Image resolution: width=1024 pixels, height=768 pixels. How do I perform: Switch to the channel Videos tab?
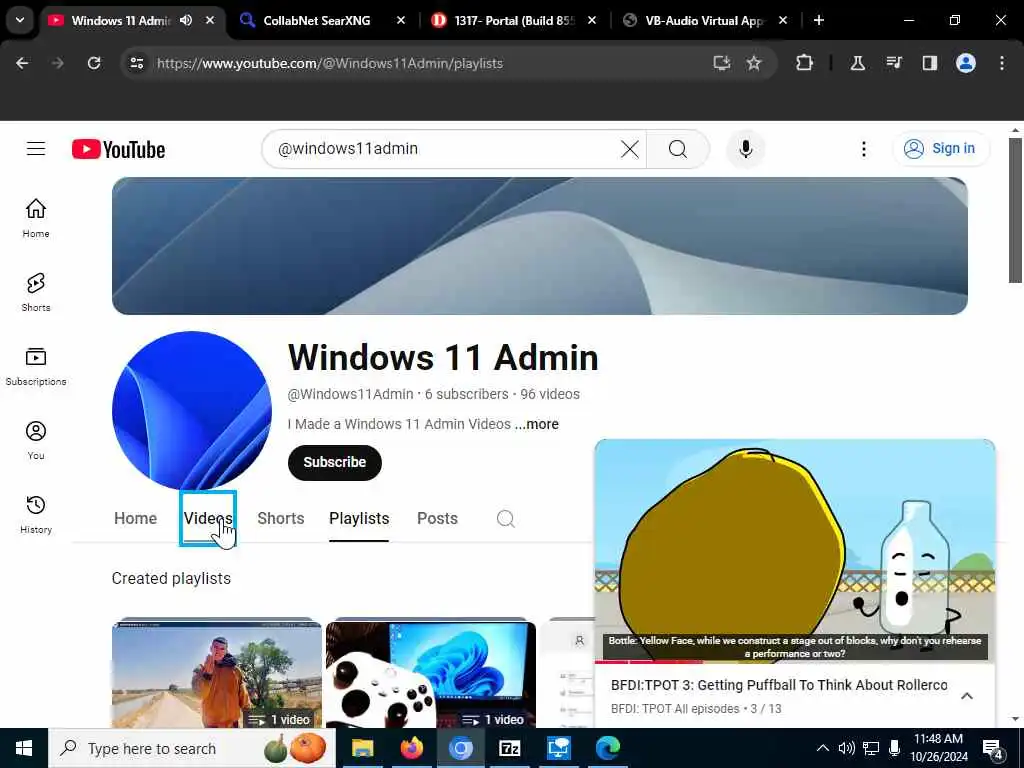click(x=208, y=519)
